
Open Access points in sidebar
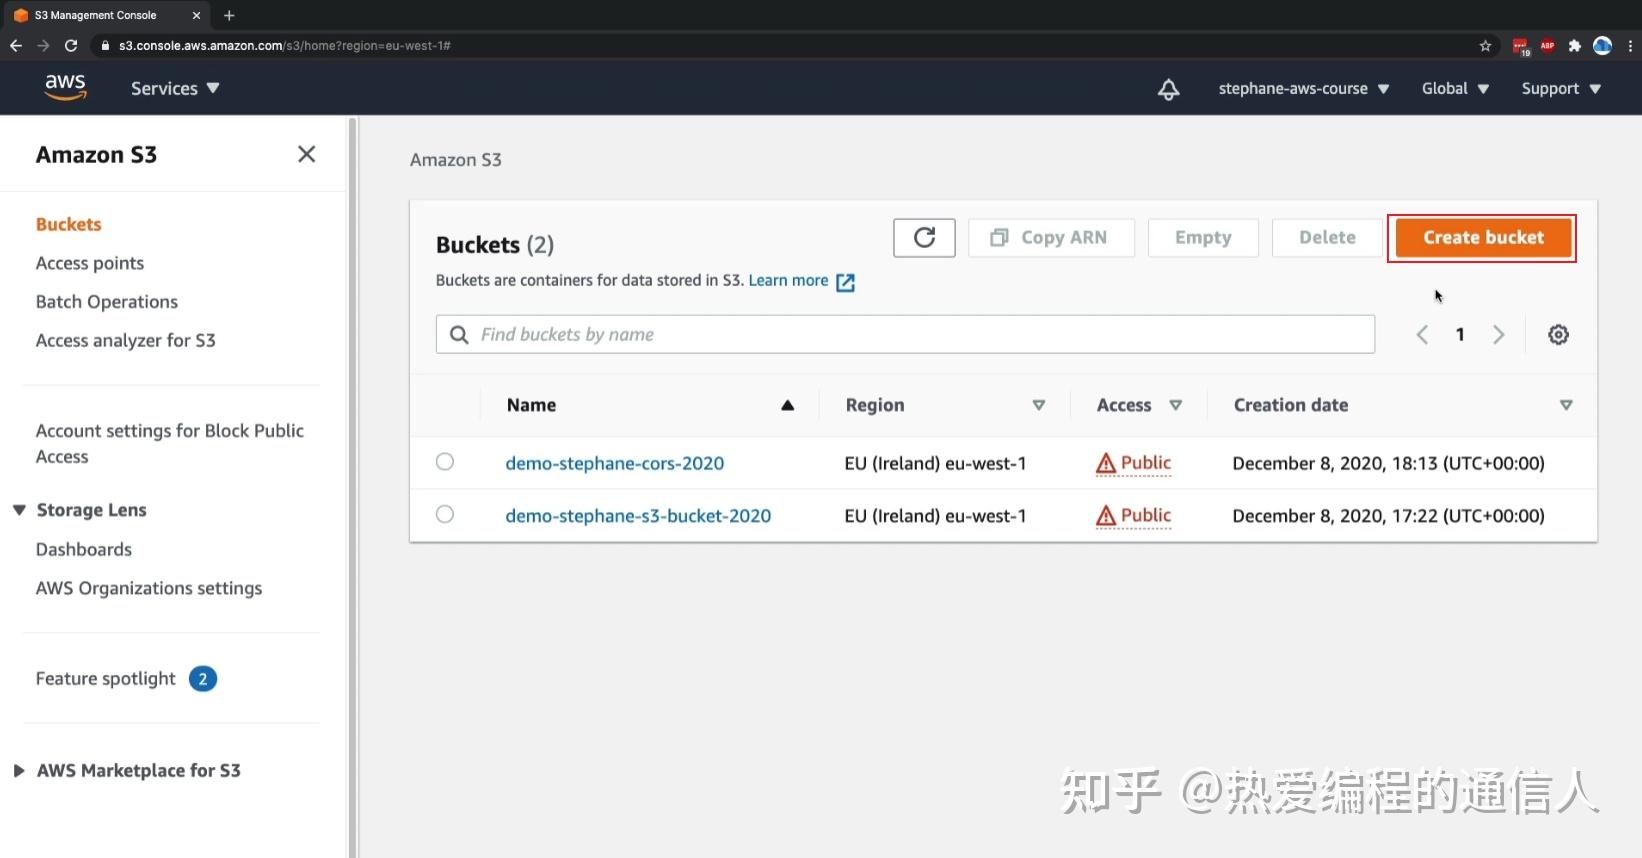pyautogui.click(x=90, y=263)
